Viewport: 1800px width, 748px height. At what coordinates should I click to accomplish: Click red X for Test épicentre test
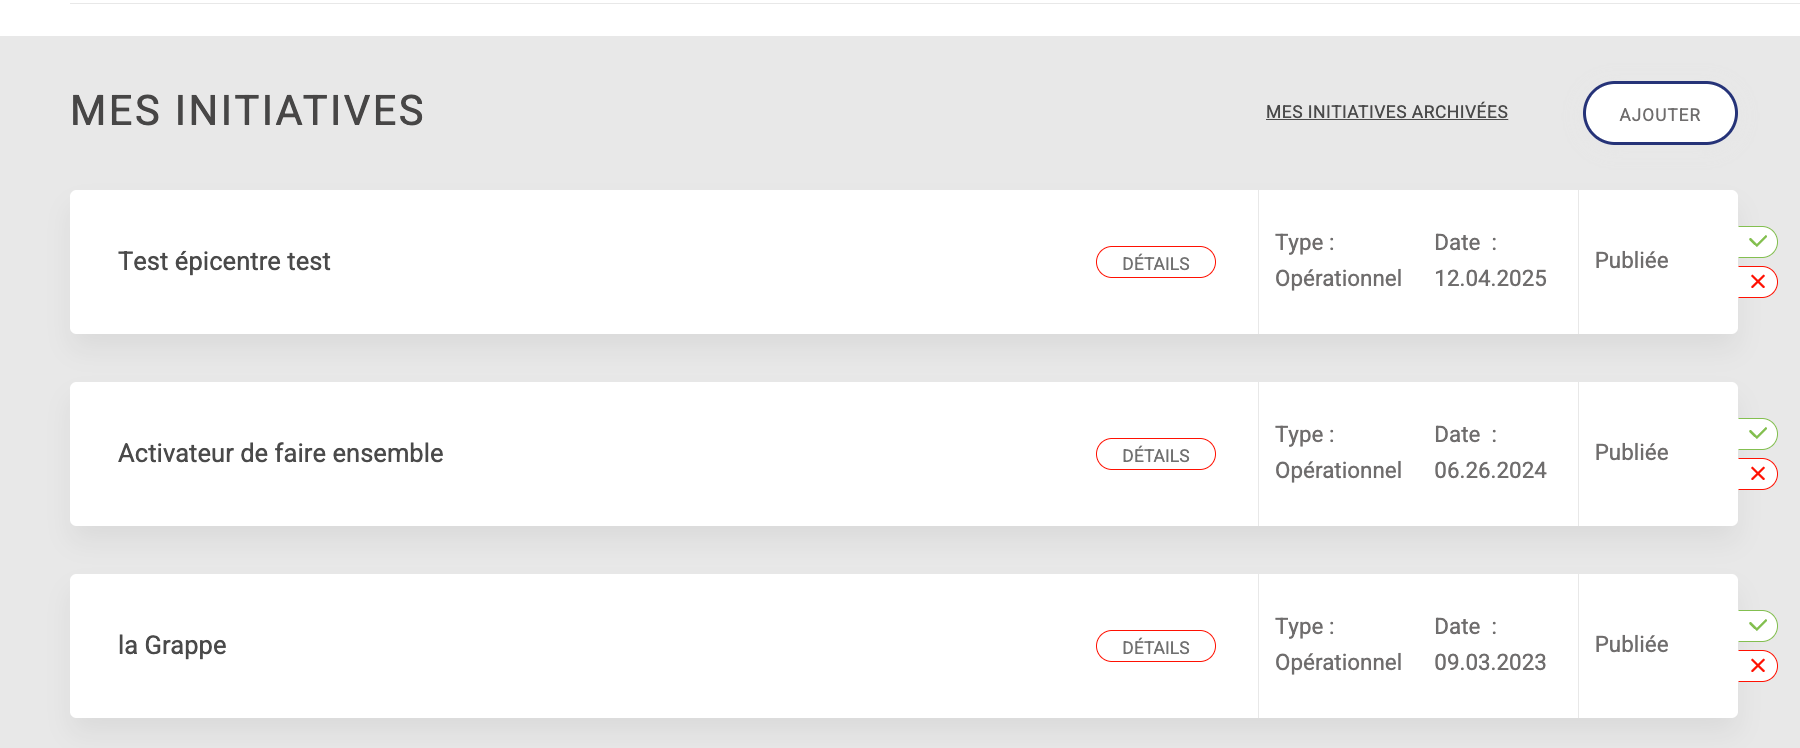(1757, 282)
